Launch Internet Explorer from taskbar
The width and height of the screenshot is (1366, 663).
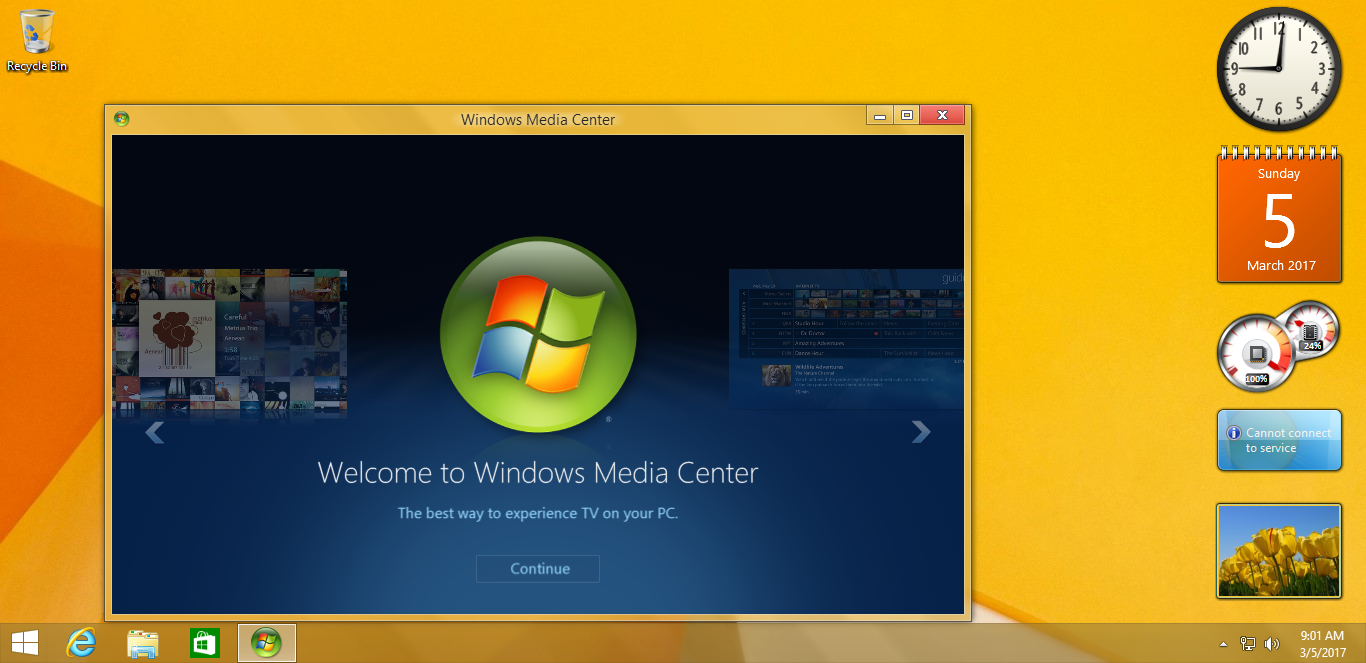pos(80,643)
